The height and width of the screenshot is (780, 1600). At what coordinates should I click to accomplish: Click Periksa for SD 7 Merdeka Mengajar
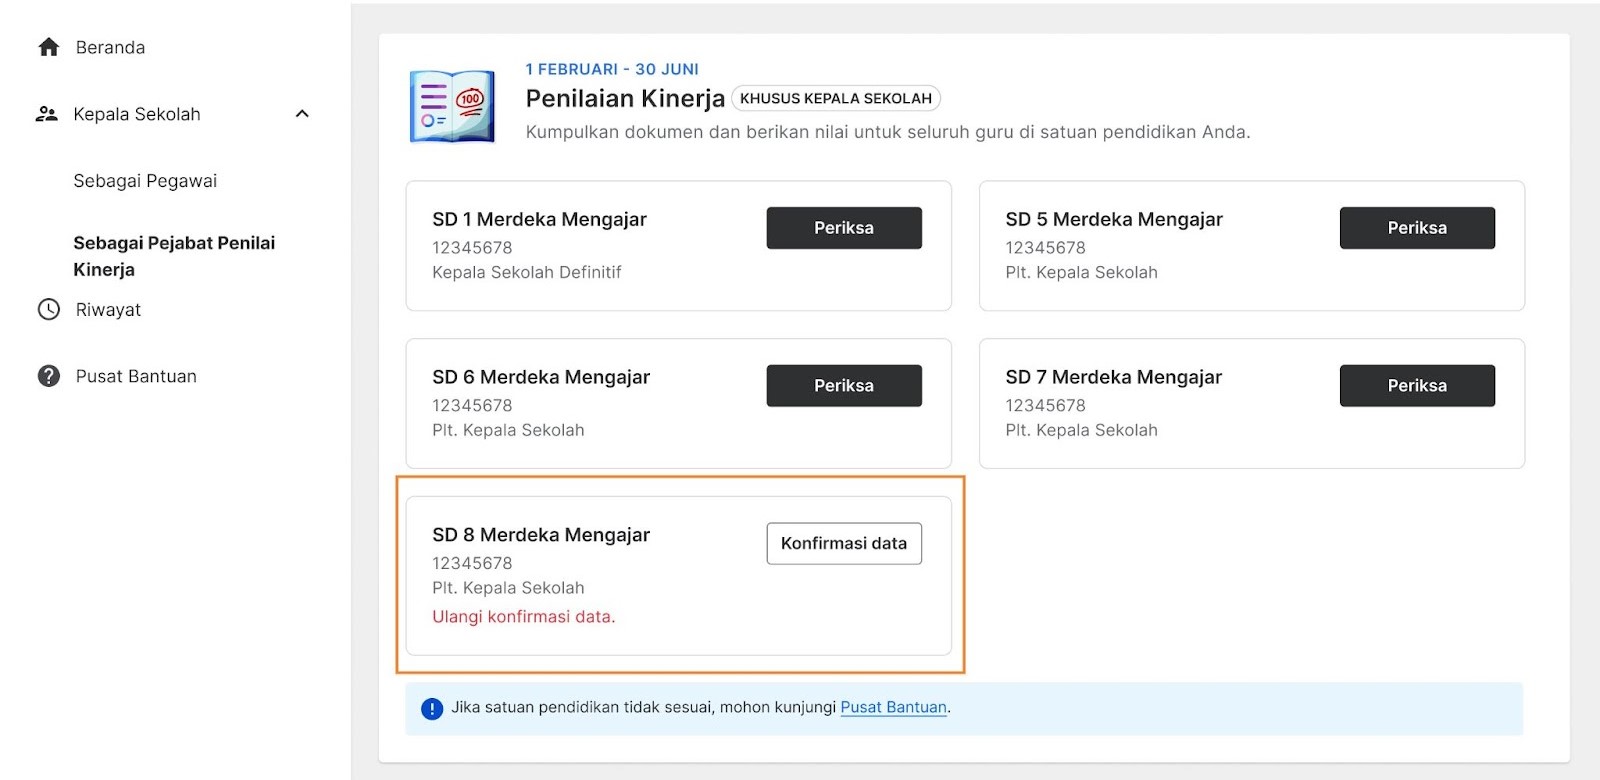[x=1417, y=386]
